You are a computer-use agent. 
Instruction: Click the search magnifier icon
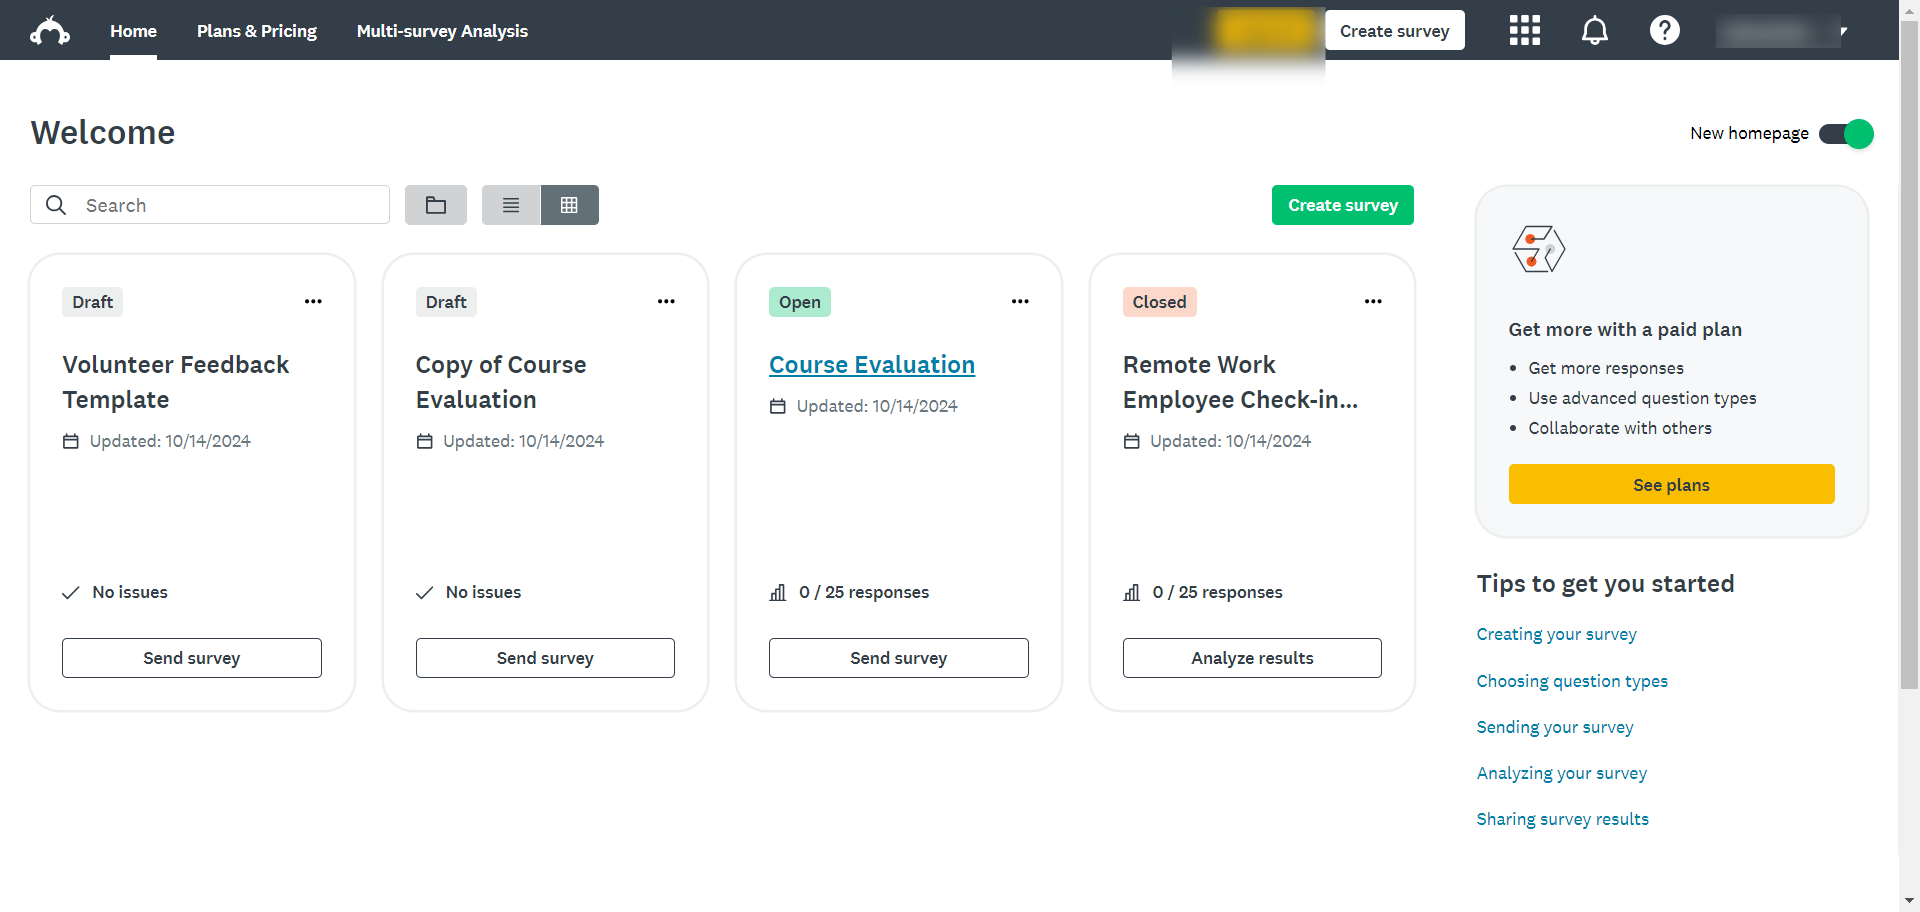pos(56,205)
